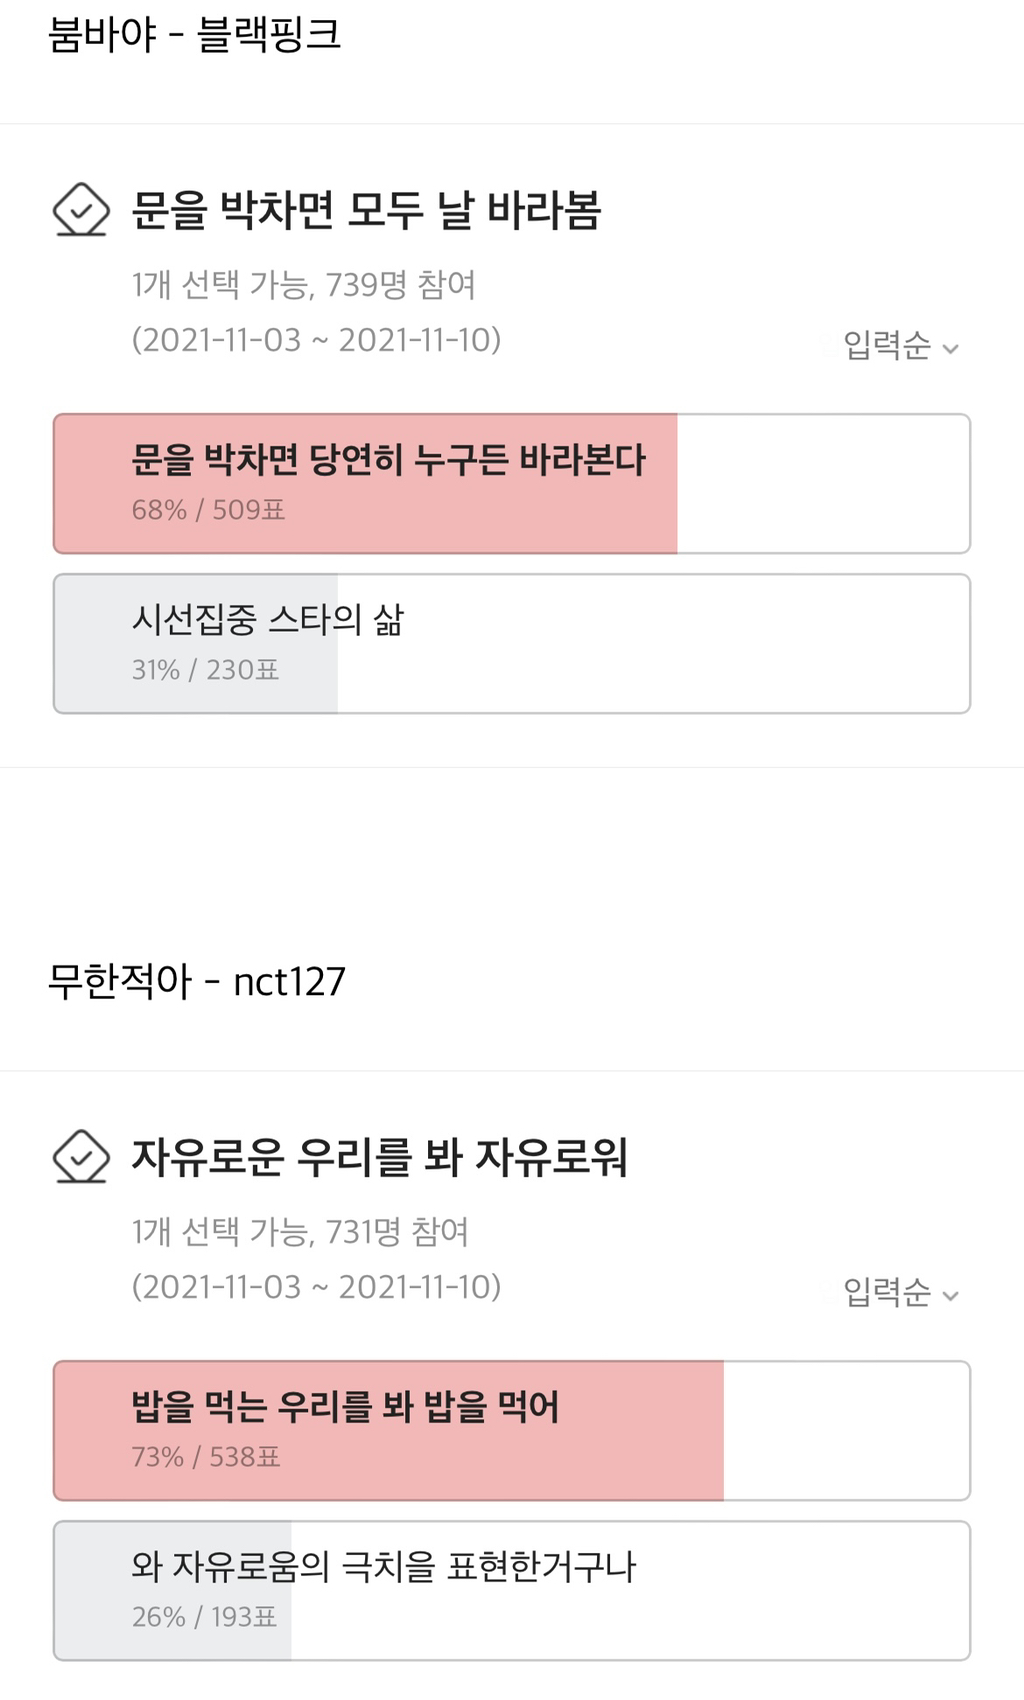This screenshot has height=1700, width=1024.
Task: Click the 붐바야 - 블랙핑크 heading
Action: click(195, 35)
